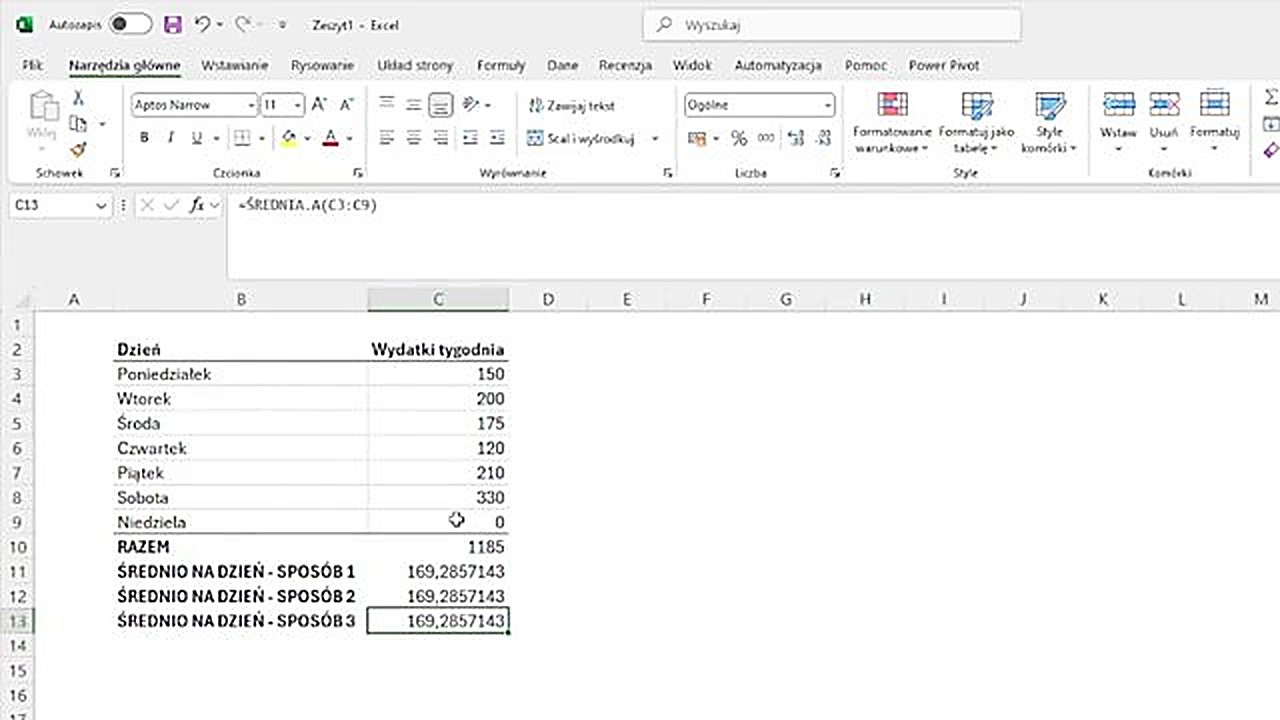Click the percent style icon

739,138
